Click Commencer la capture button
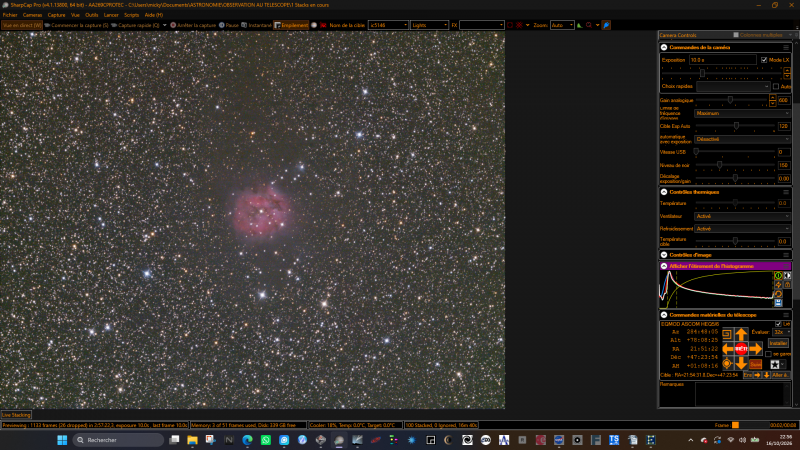Image resolution: width=800 pixels, height=450 pixels. [77, 25]
